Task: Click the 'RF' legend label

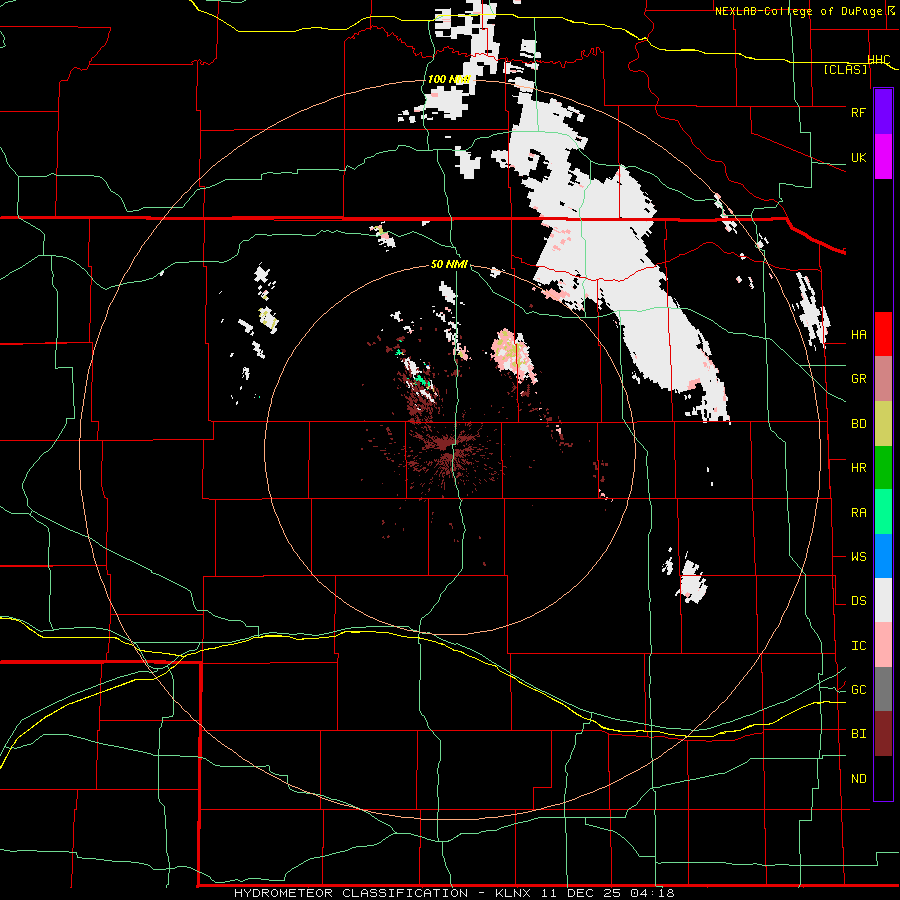Action: 858,112
